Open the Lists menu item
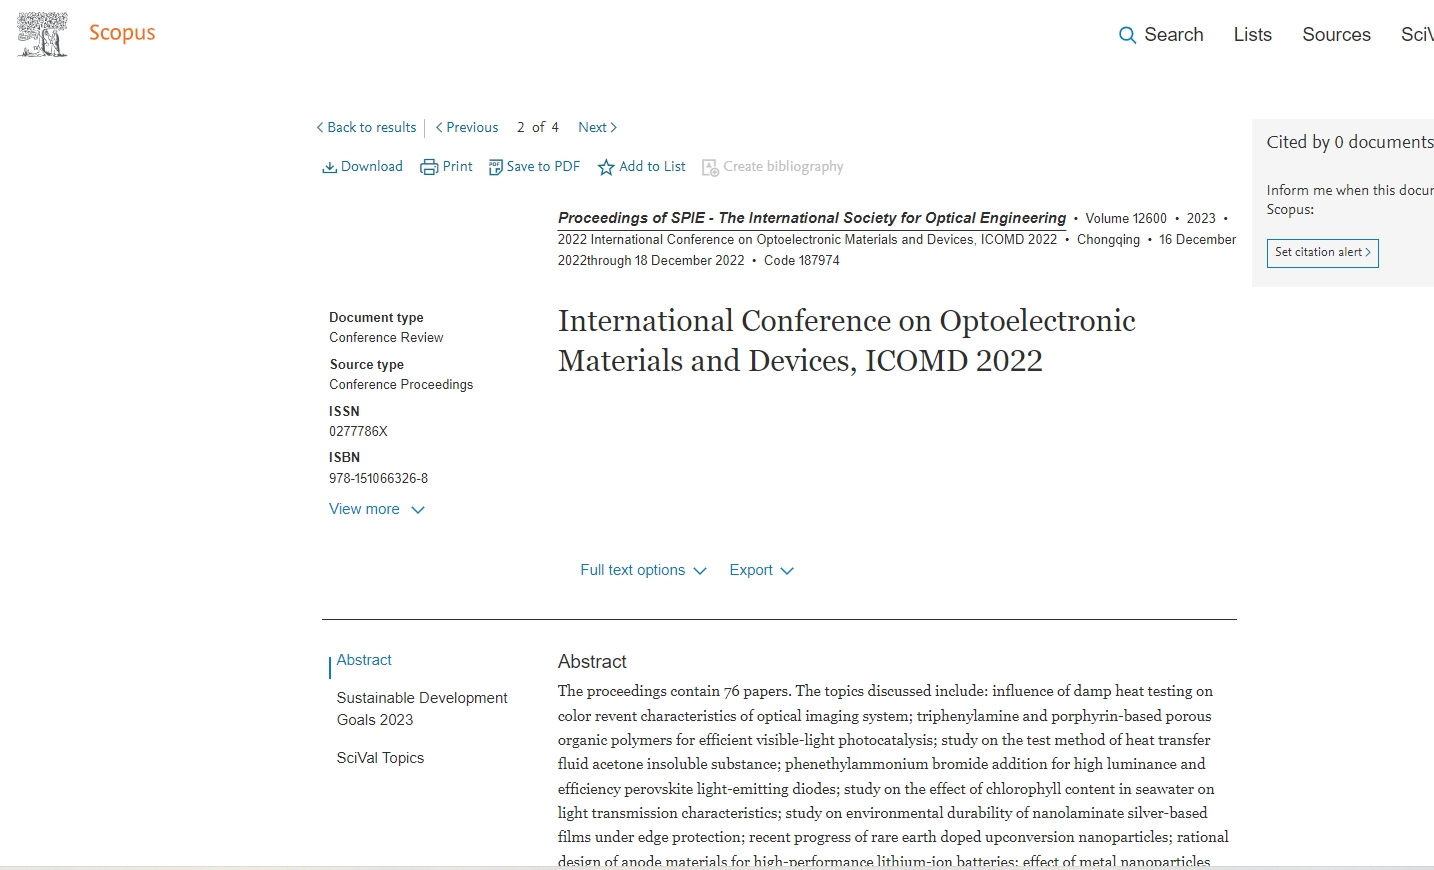This screenshot has width=1434, height=870. (x=1252, y=35)
